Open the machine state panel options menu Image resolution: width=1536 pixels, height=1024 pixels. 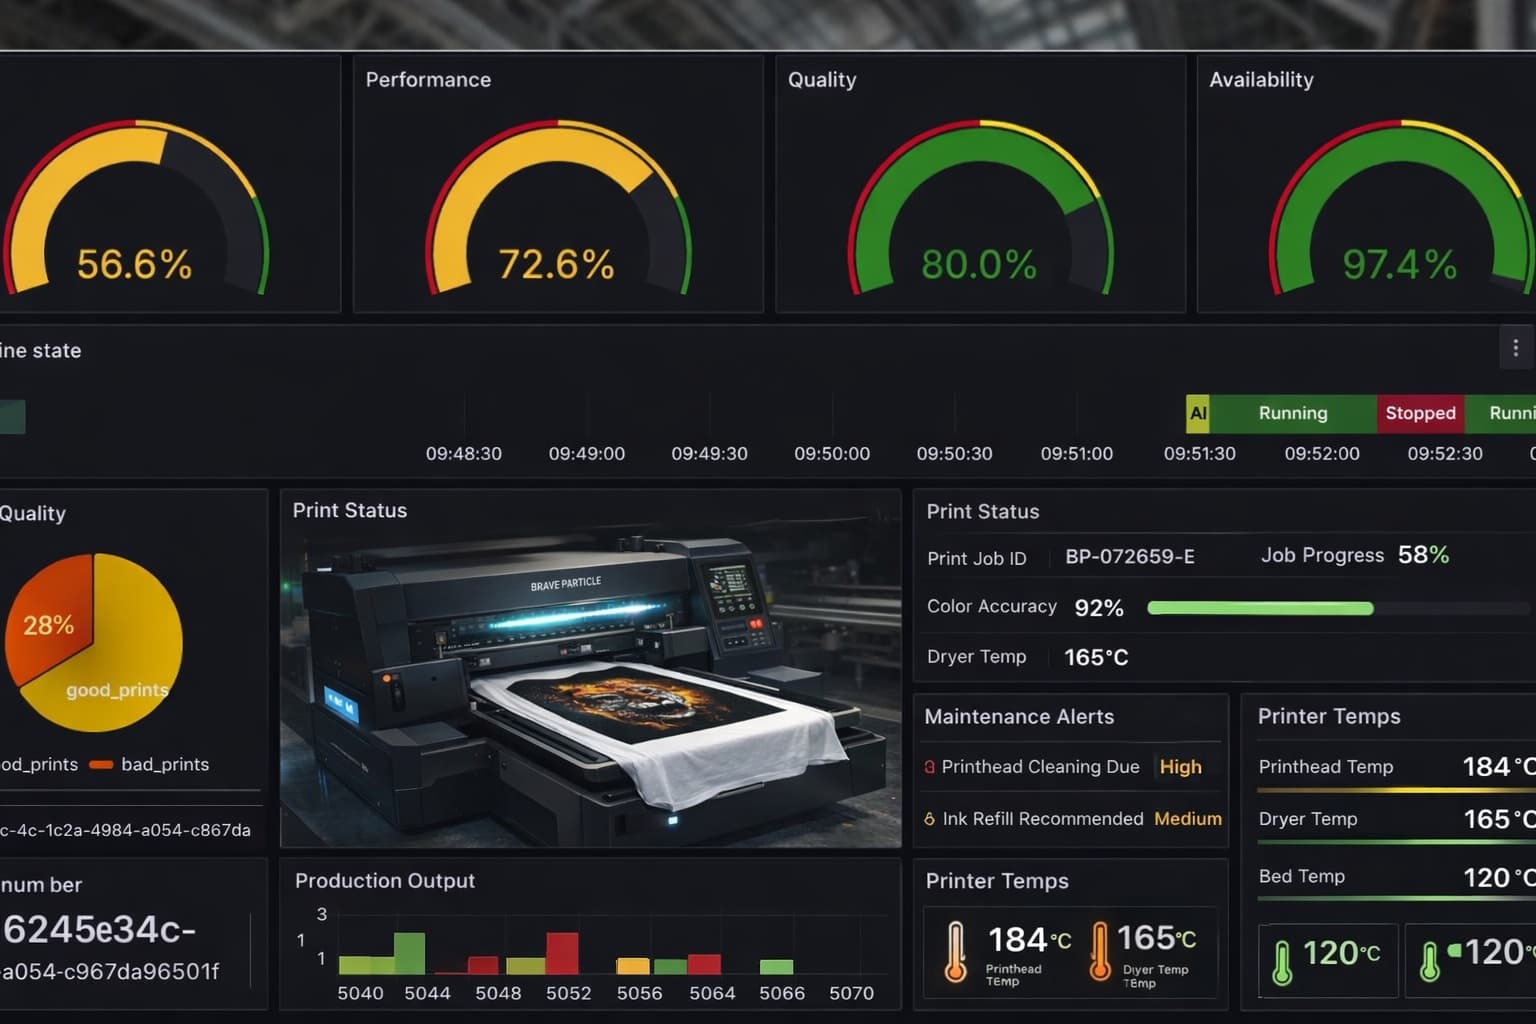[x=1516, y=347]
